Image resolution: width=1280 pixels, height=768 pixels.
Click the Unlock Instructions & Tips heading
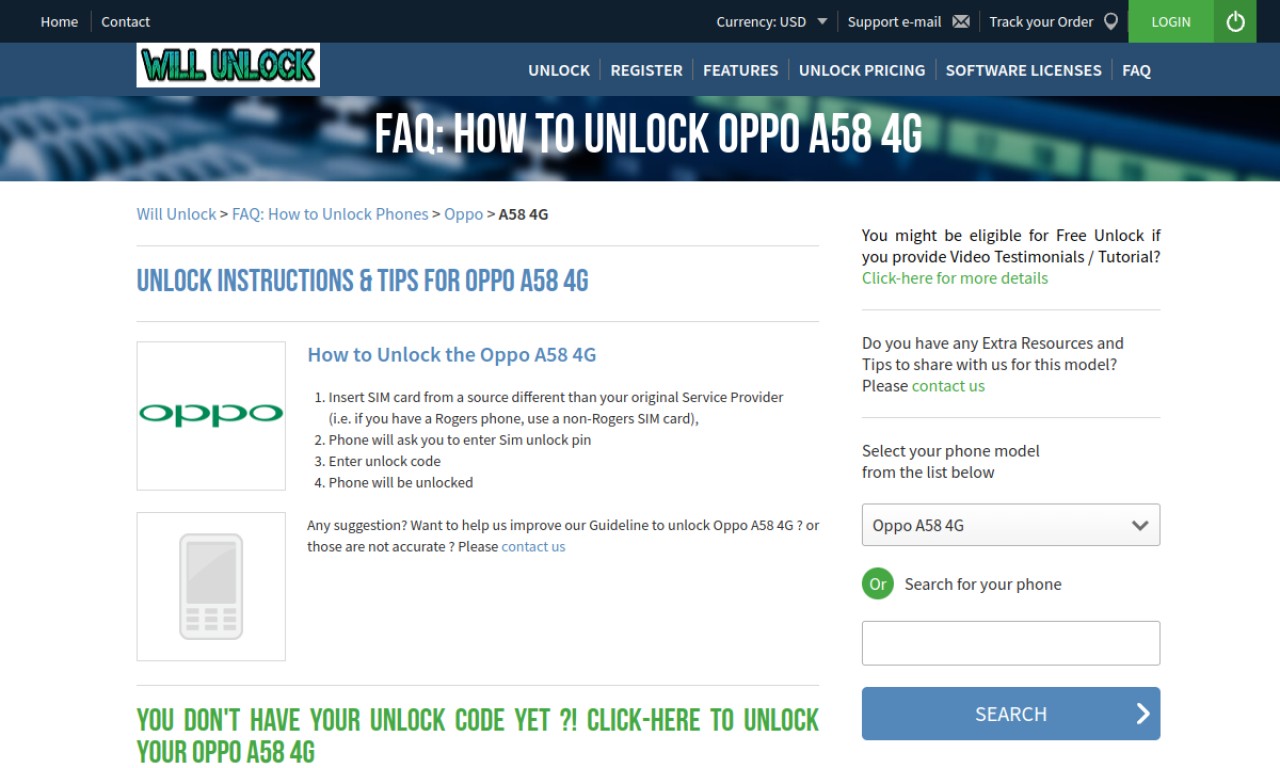(363, 281)
